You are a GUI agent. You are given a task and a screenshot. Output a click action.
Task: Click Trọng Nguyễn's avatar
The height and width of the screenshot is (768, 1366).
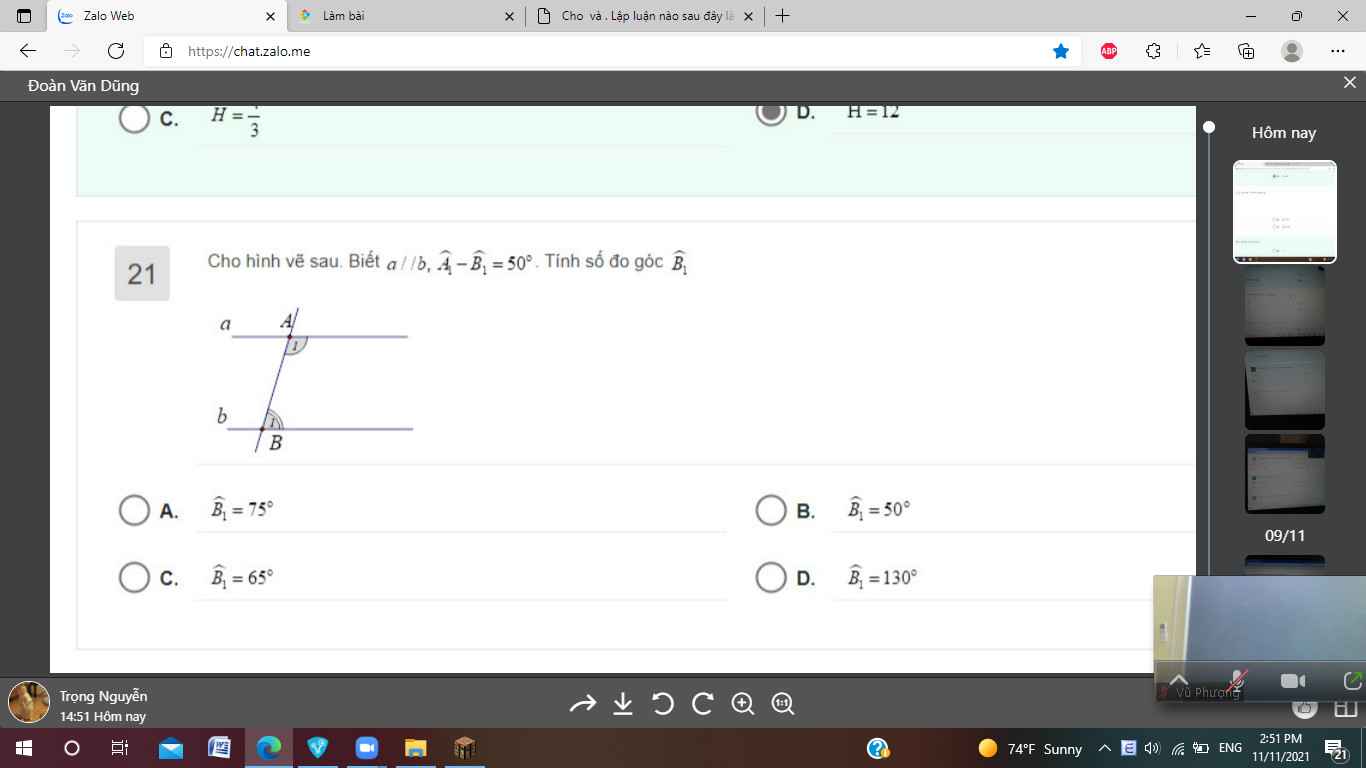click(29, 702)
